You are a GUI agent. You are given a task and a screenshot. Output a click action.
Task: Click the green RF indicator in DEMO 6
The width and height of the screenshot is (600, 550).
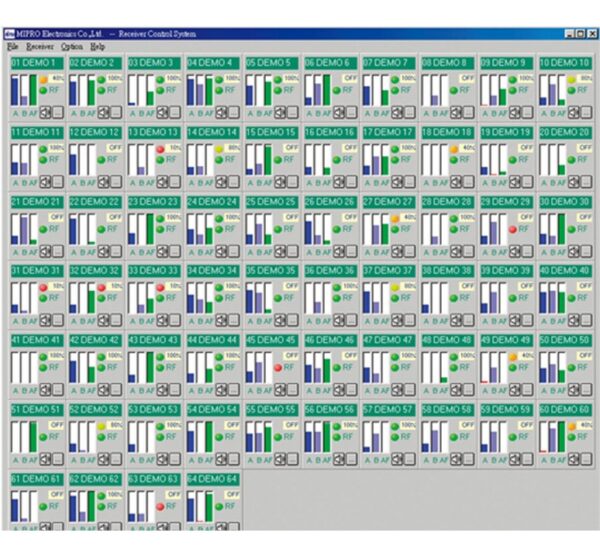pos(336,90)
